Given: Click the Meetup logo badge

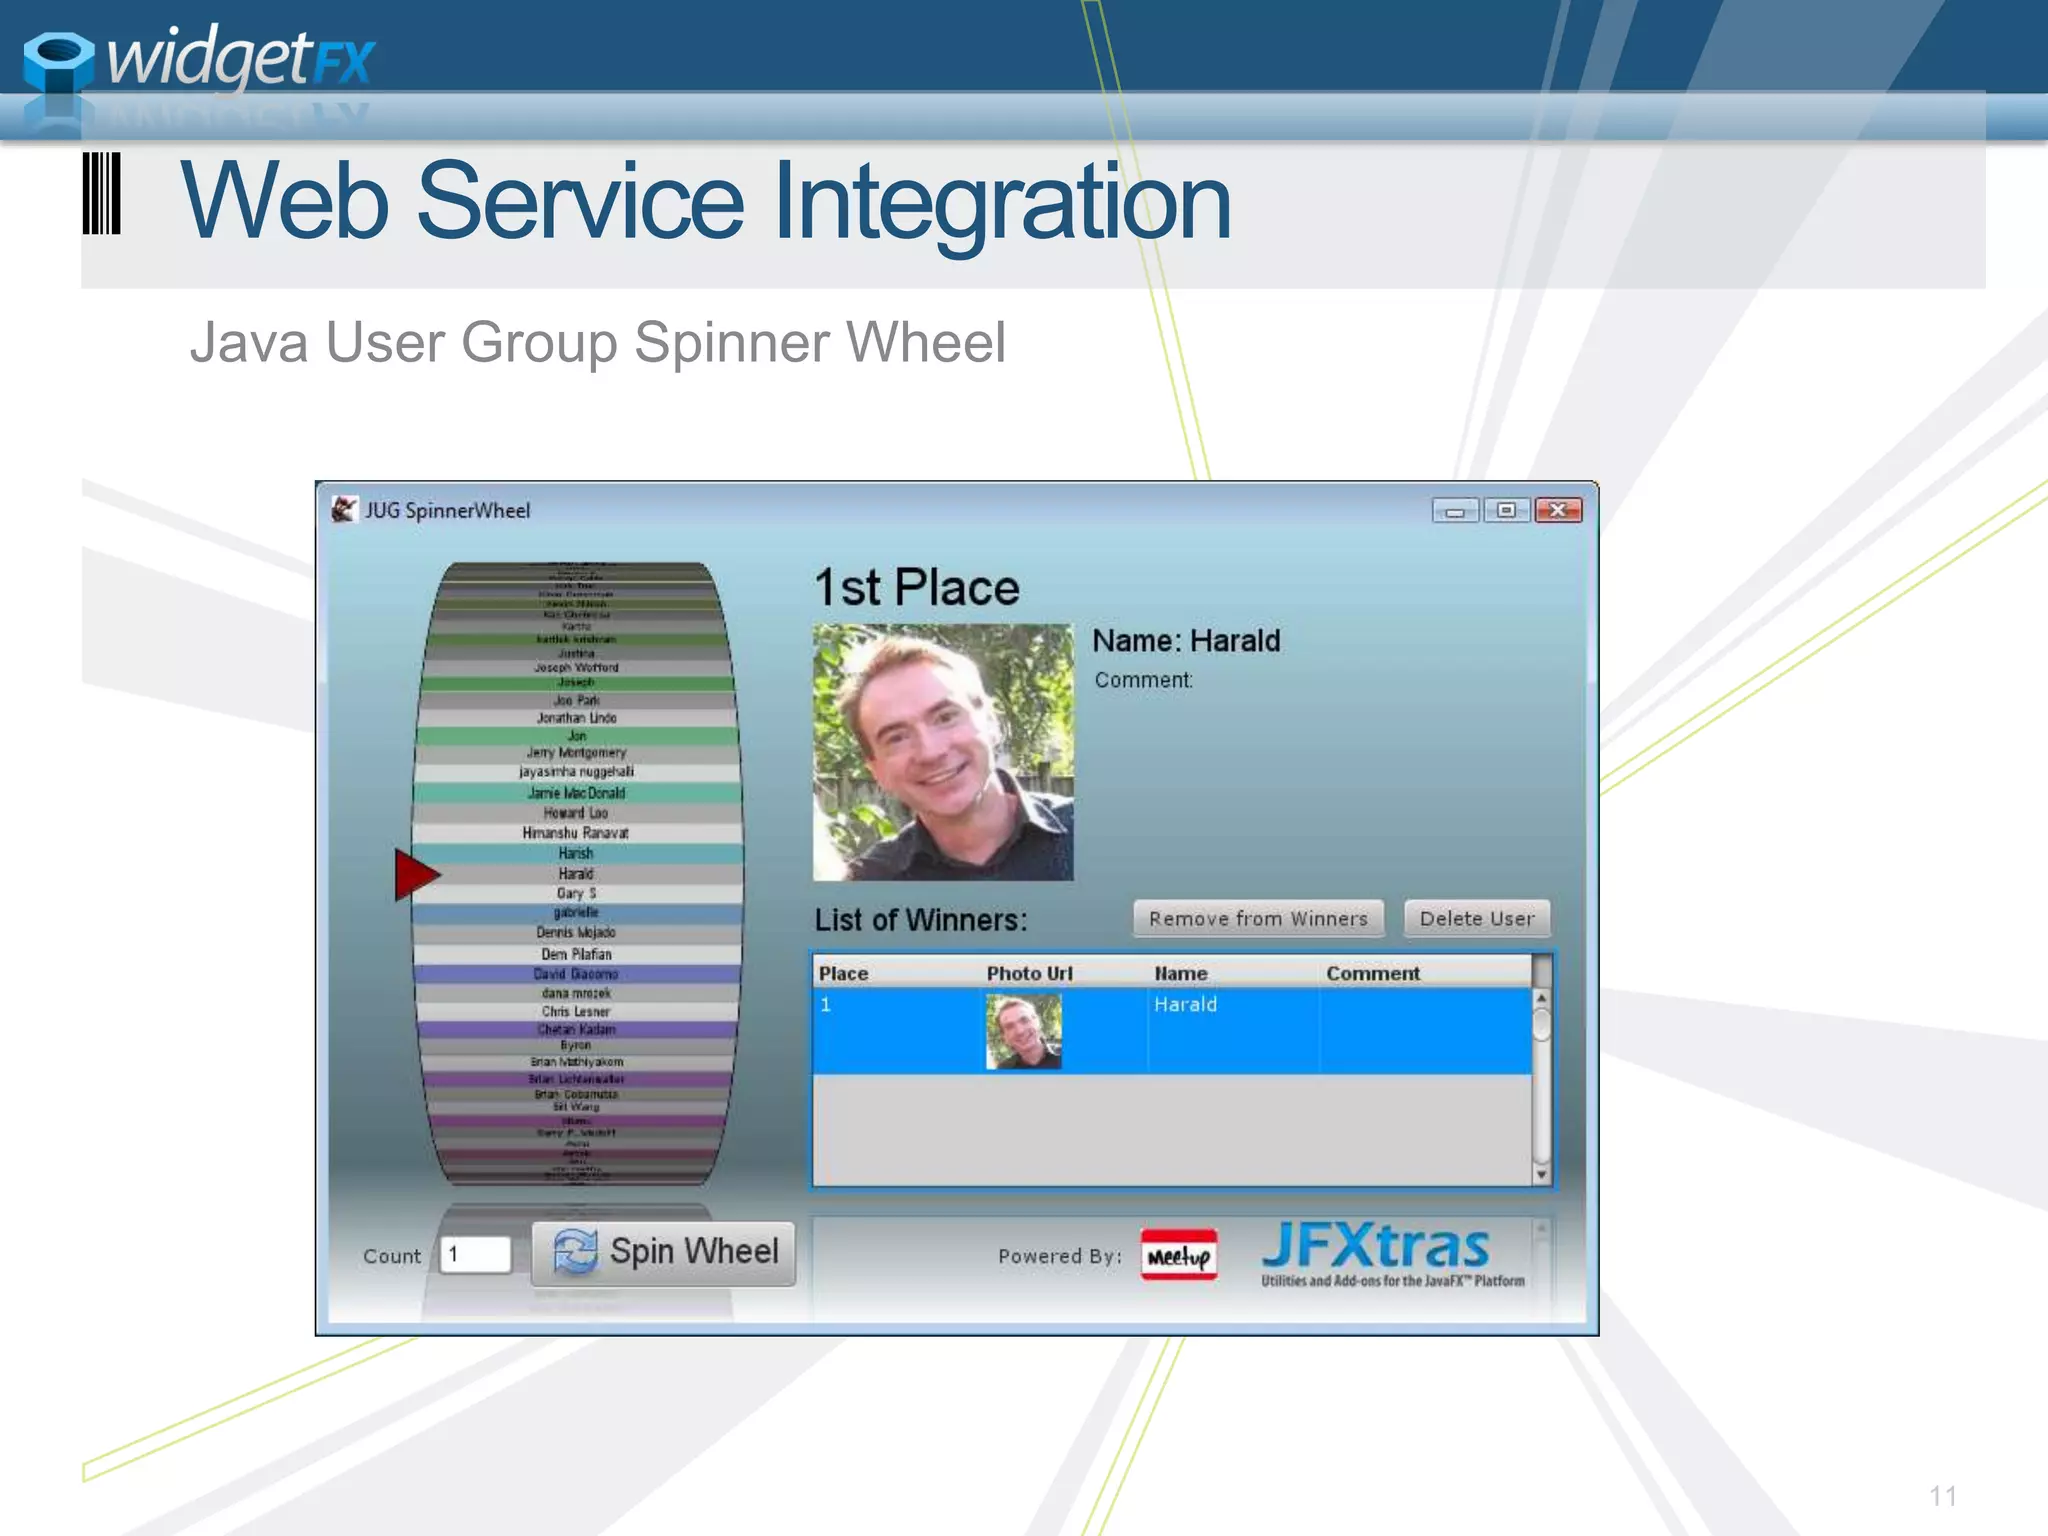Looking at the screenshot, I should [x=1179, y=1255].
